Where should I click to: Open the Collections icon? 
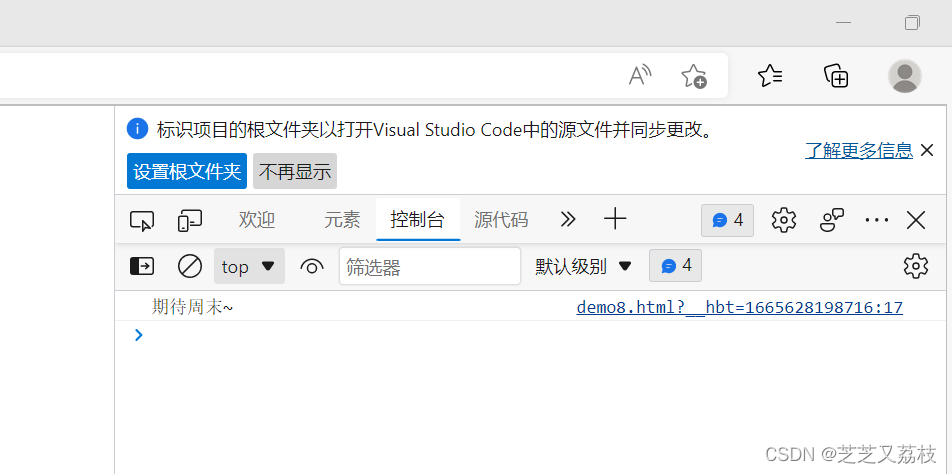pos(836,76)
